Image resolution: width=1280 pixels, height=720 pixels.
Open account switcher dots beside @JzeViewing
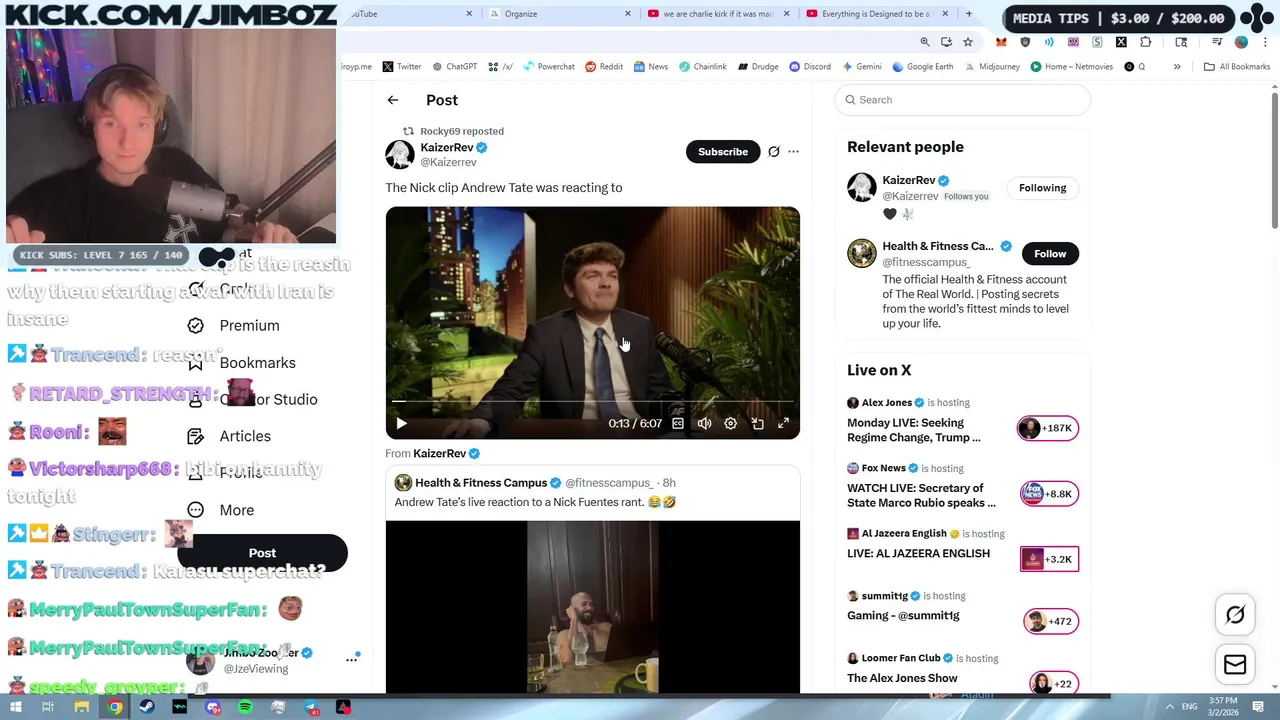(x=352, y=659)
